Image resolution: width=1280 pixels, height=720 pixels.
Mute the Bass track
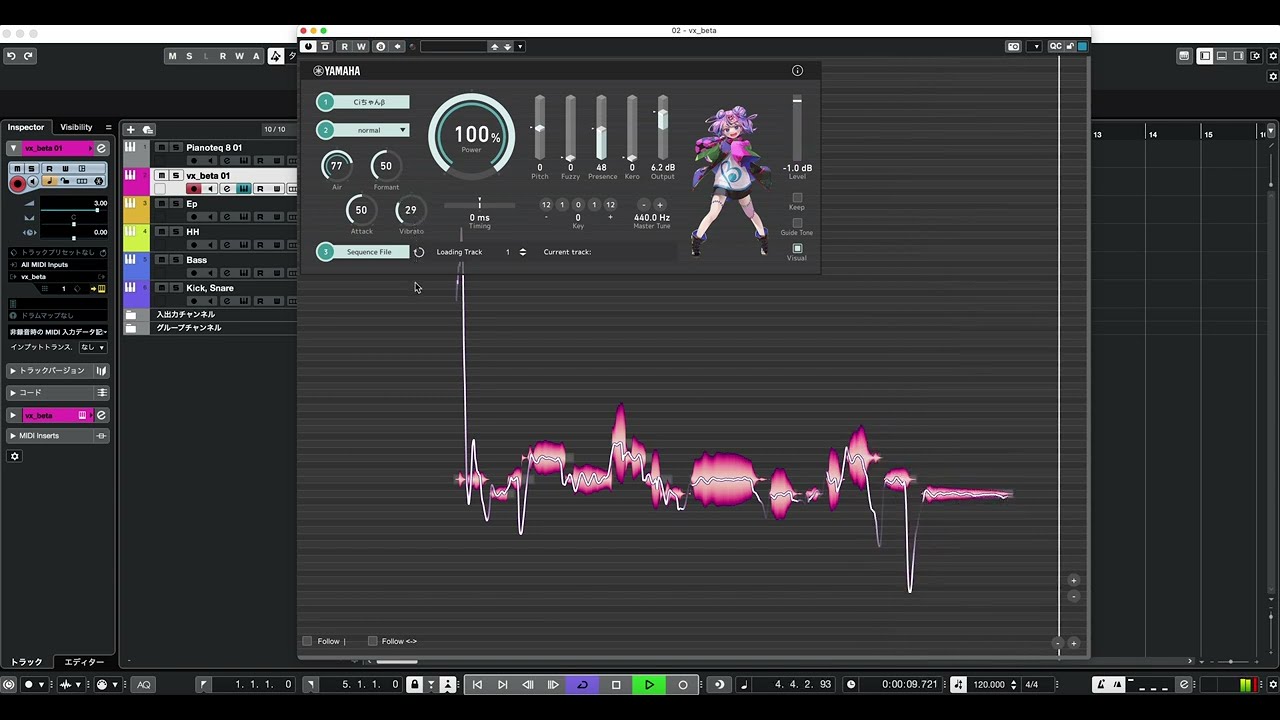pyautogui.click(x=161, y=260)
